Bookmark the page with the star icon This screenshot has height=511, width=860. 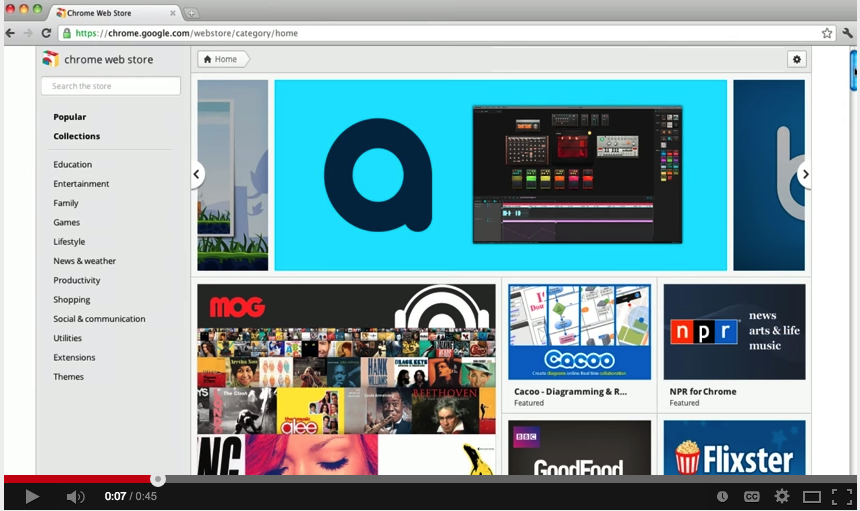pos(827,33)
